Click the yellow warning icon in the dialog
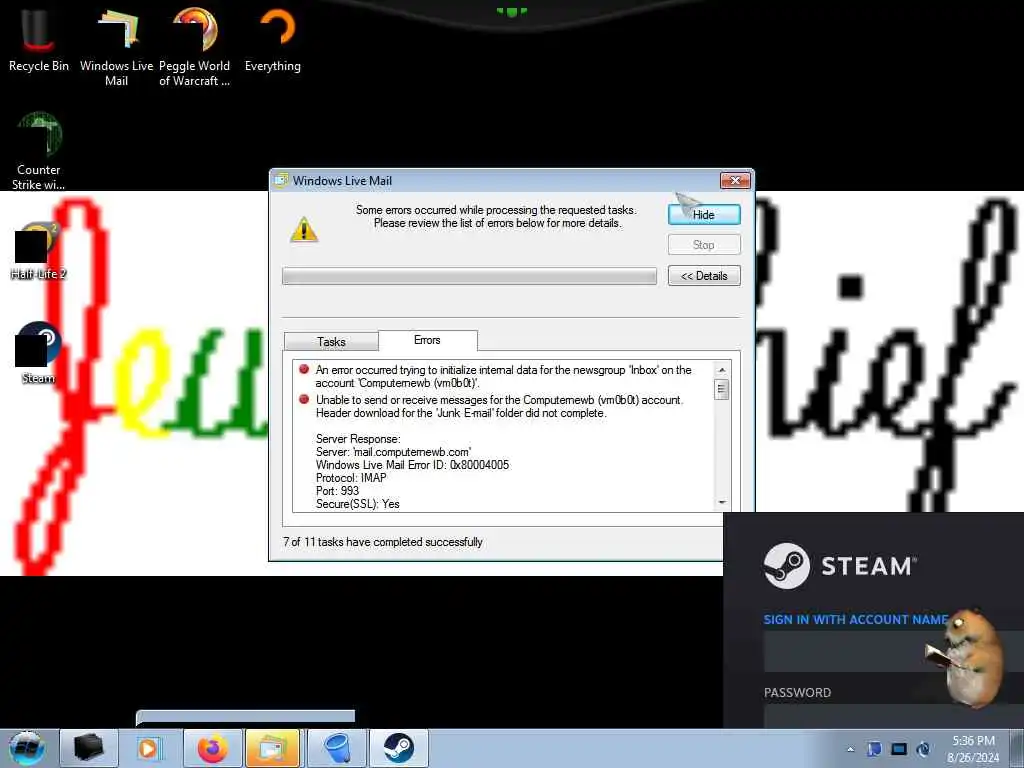 (304, 230)
